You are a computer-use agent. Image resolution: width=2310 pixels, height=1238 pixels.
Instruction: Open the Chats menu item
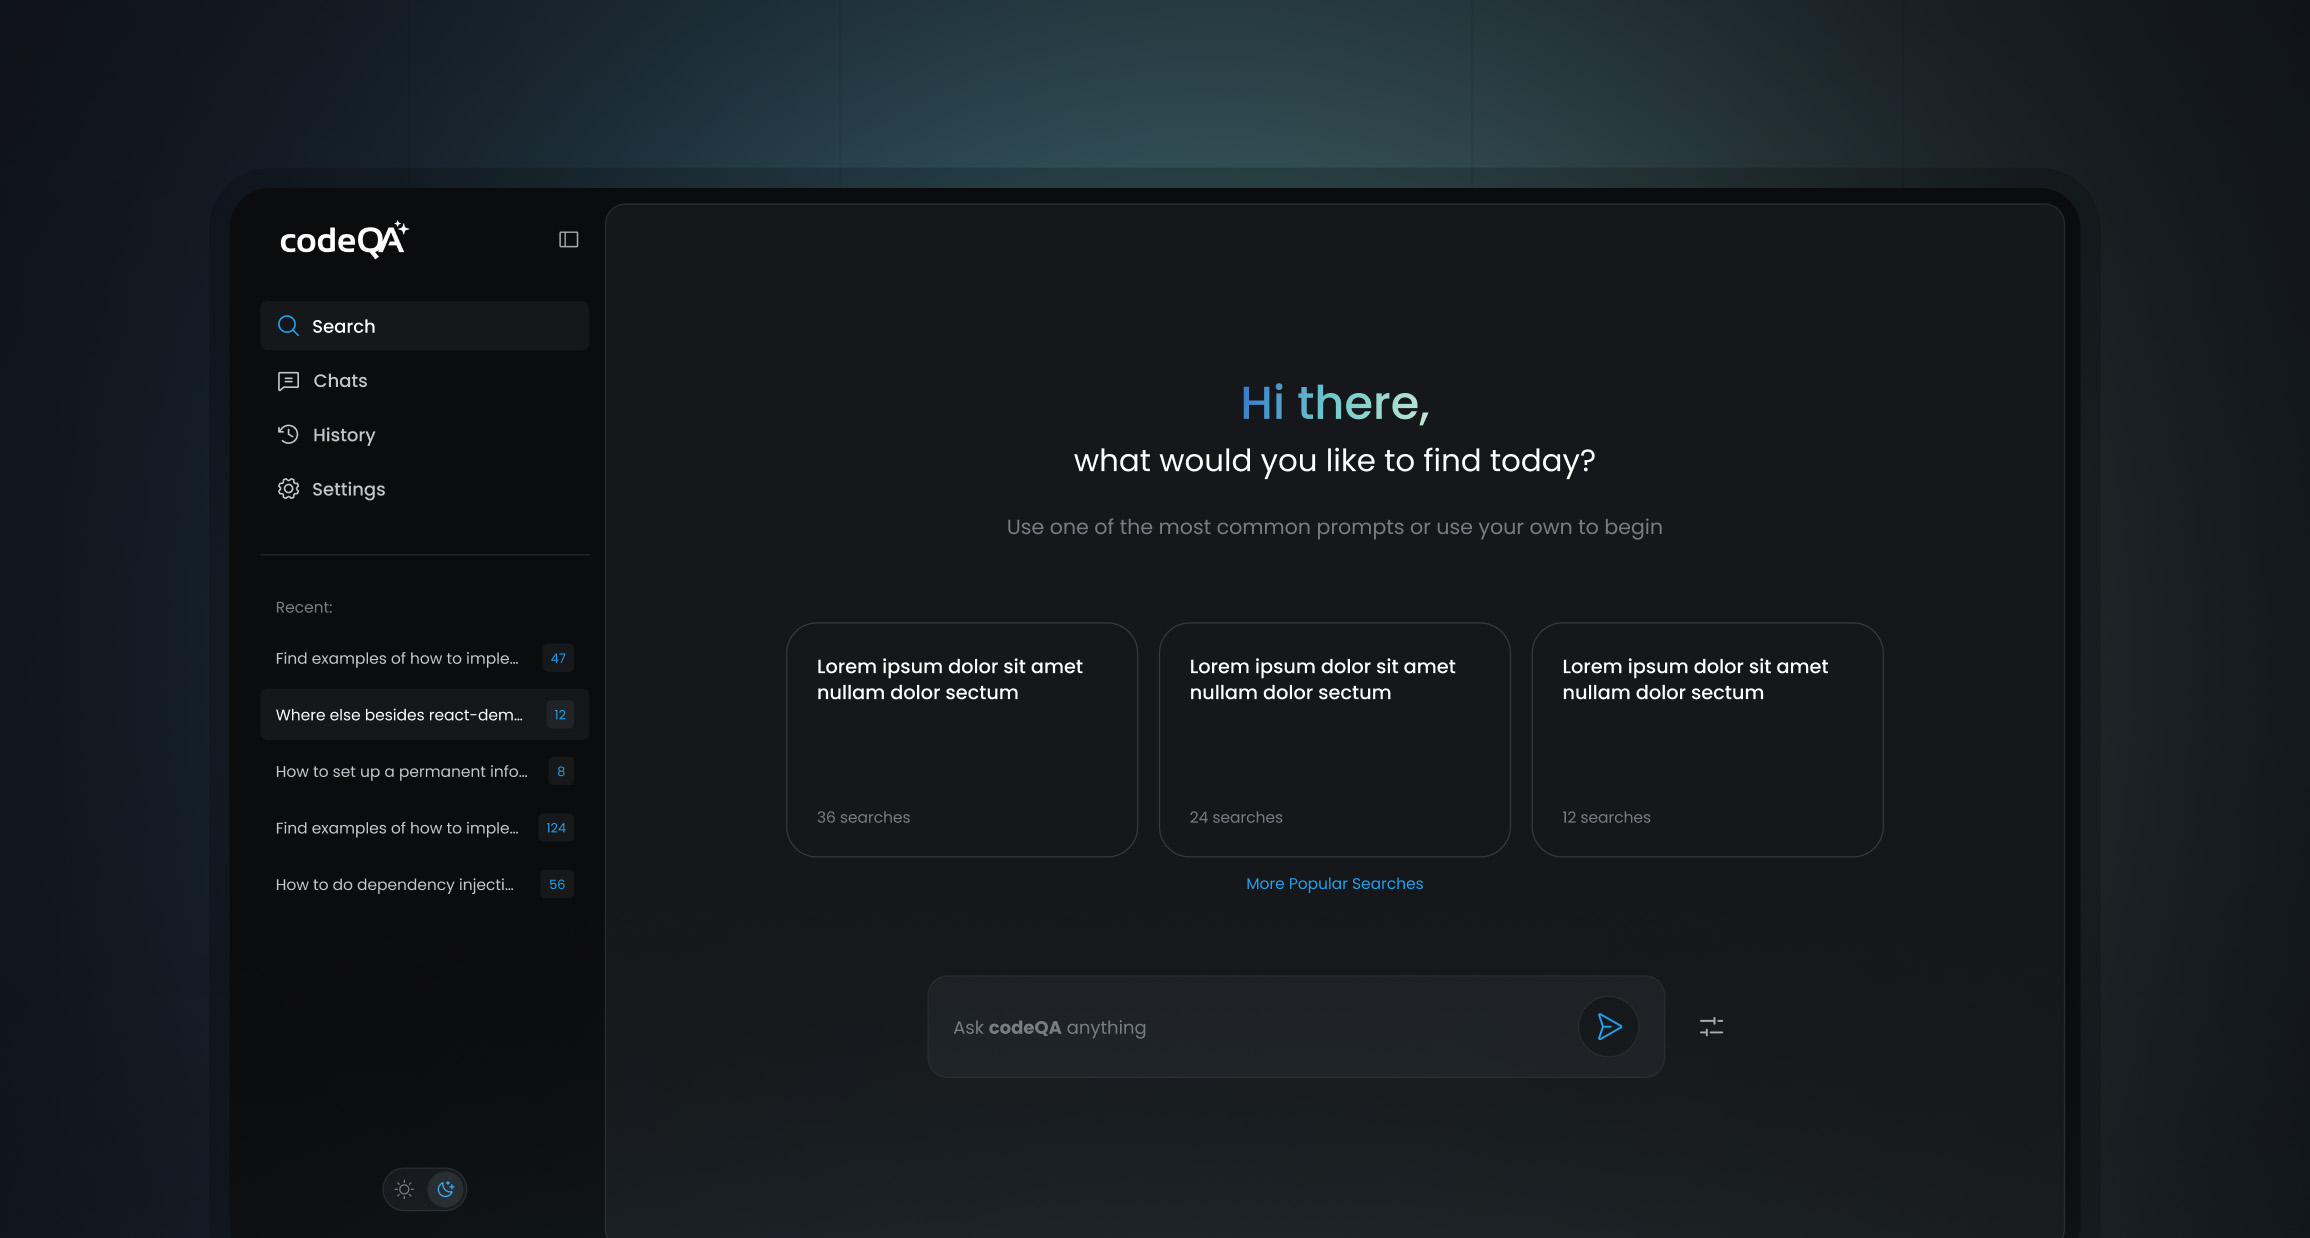[425, 381]
